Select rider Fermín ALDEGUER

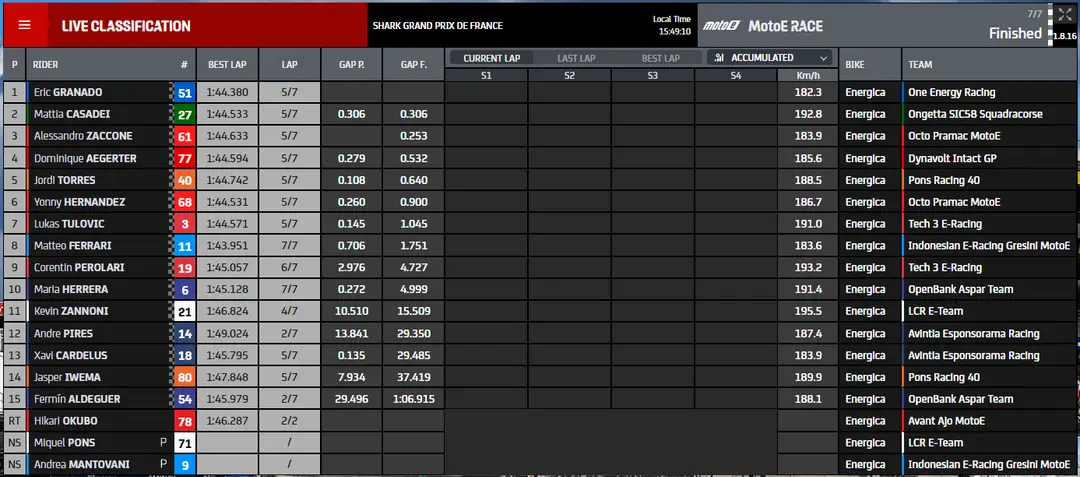point(76,399)
